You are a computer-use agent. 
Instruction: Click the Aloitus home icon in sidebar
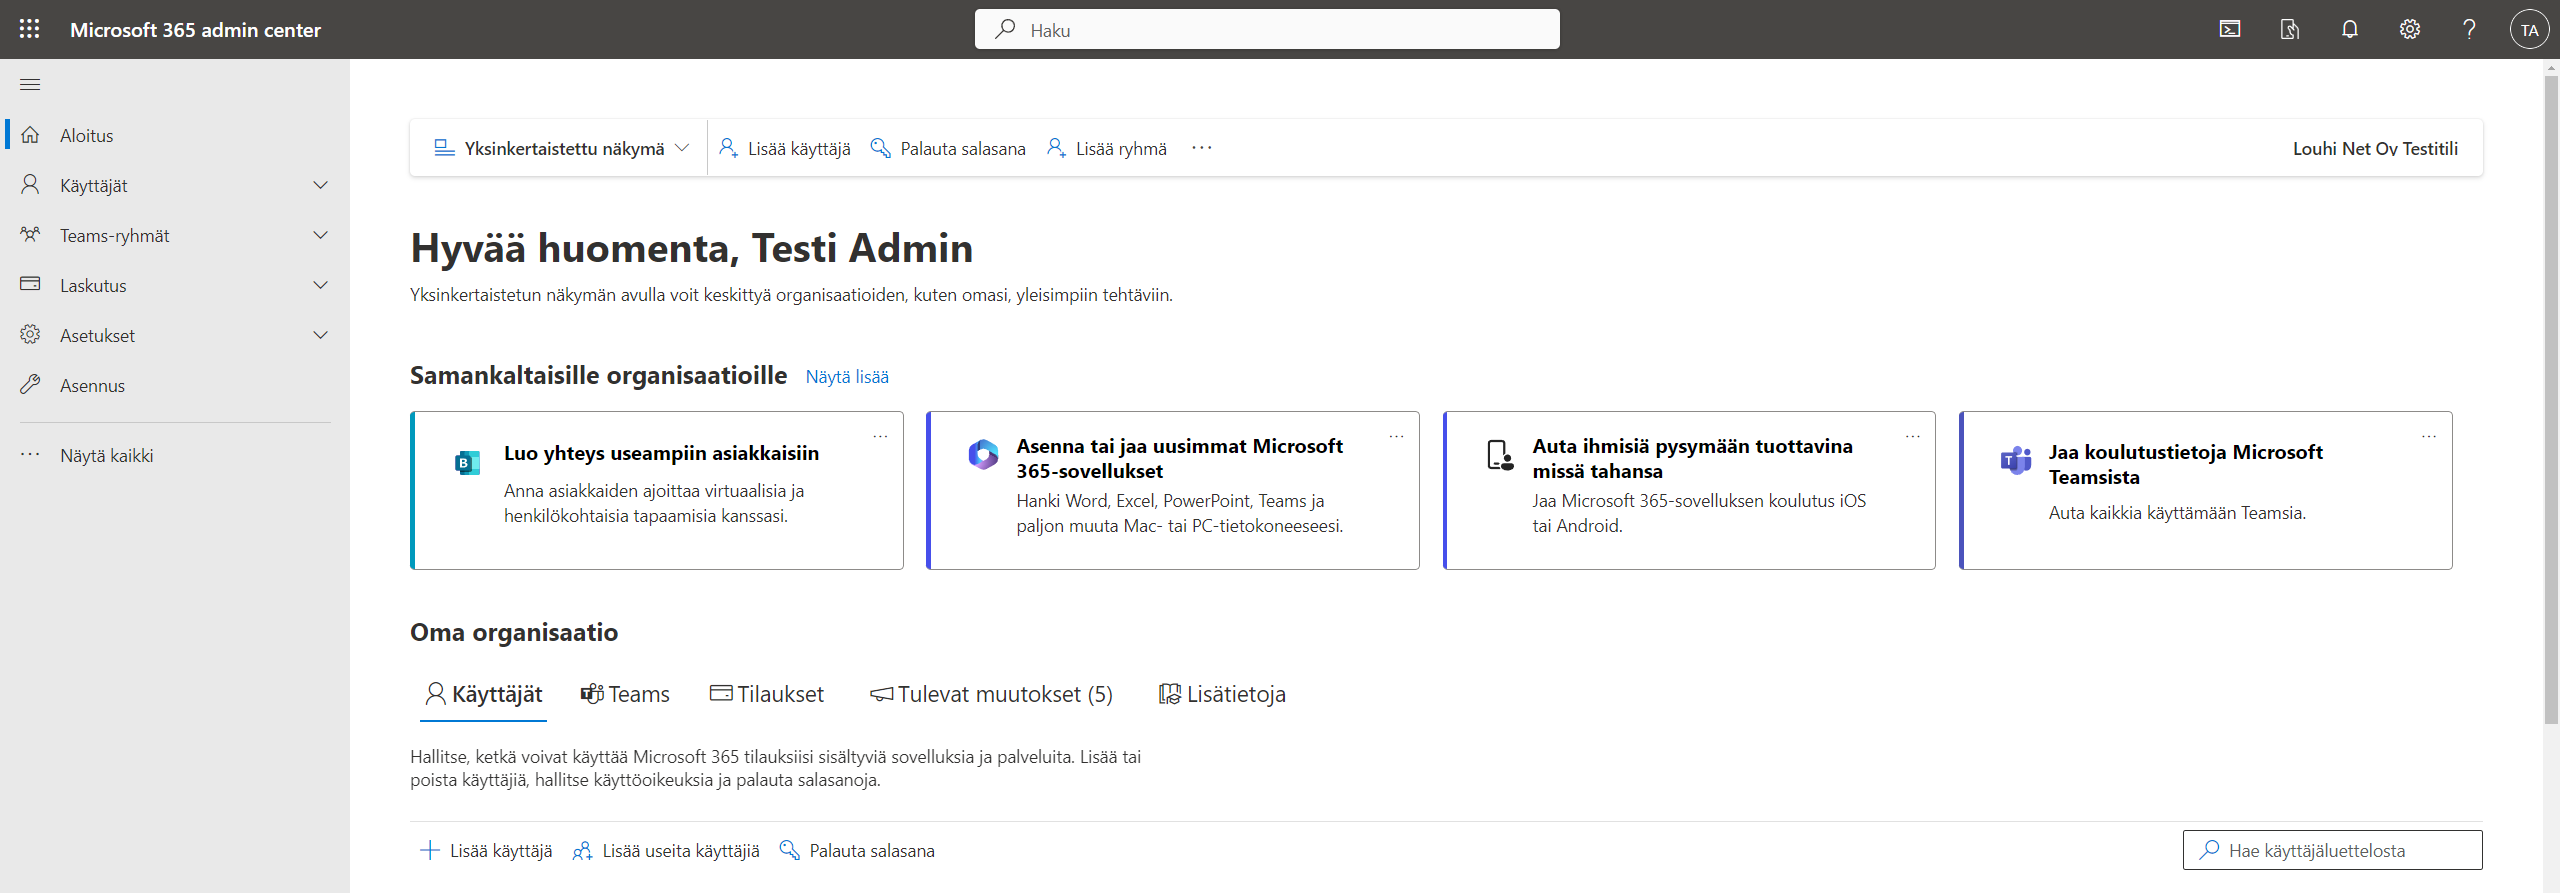coord(30,134)
